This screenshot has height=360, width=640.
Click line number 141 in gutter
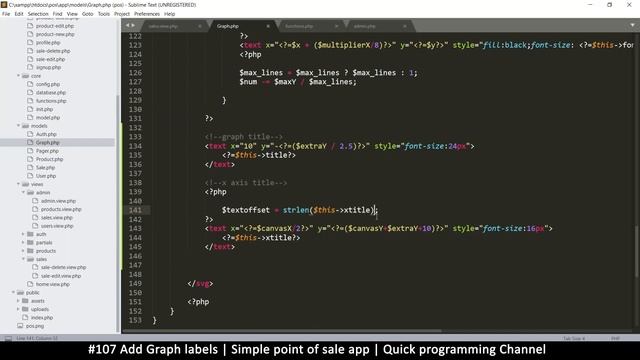click(135, 210)
